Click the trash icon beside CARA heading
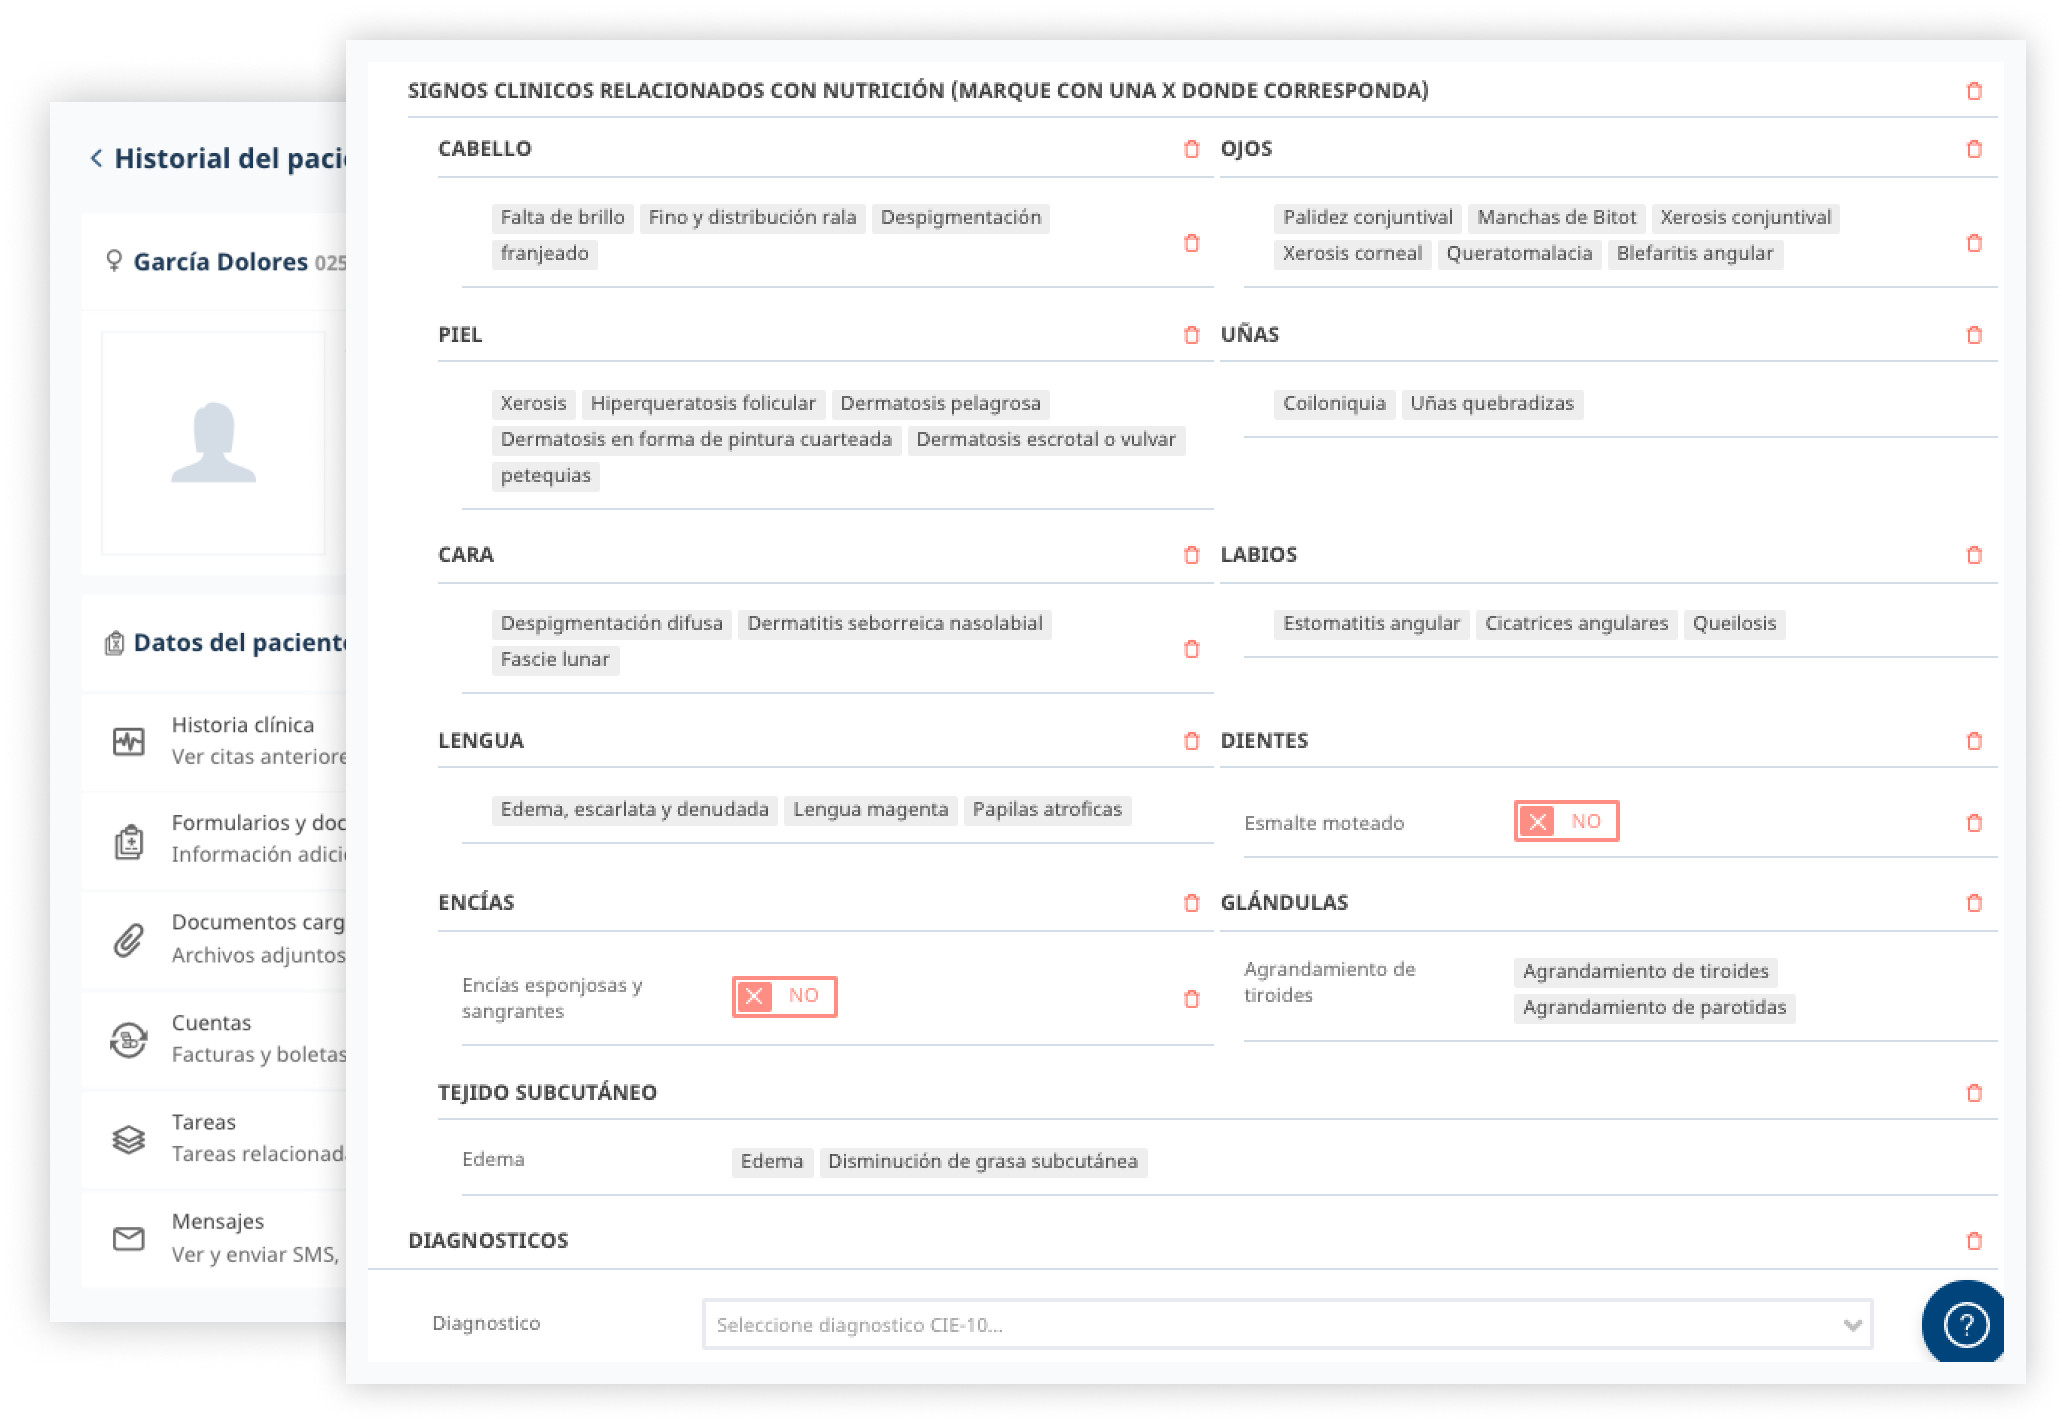Viewport: 2066px width, 1424px height. click(1191, 555)
